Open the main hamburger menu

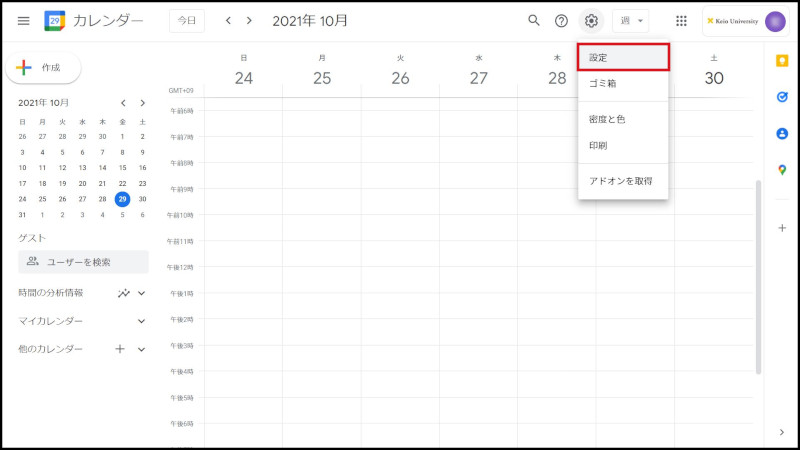tap(23, 21)
